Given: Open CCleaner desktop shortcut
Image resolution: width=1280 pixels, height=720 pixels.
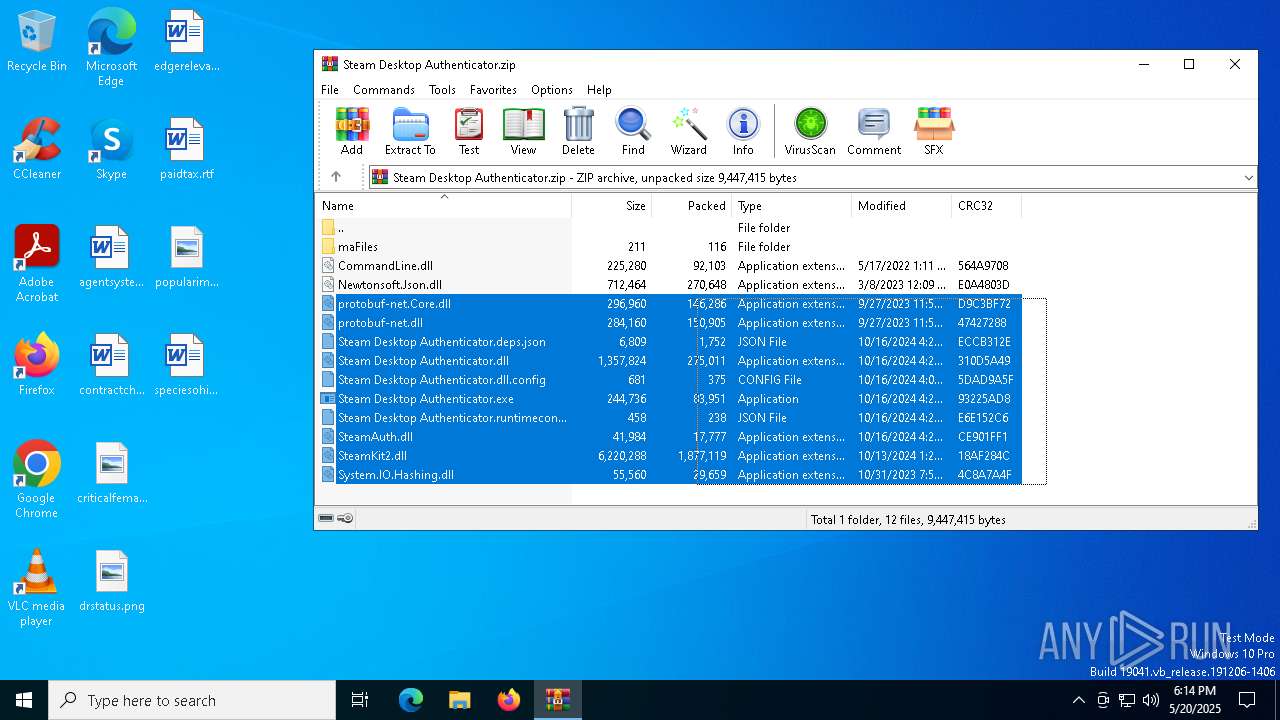Looking at the screenshot, I should (37, 150).
